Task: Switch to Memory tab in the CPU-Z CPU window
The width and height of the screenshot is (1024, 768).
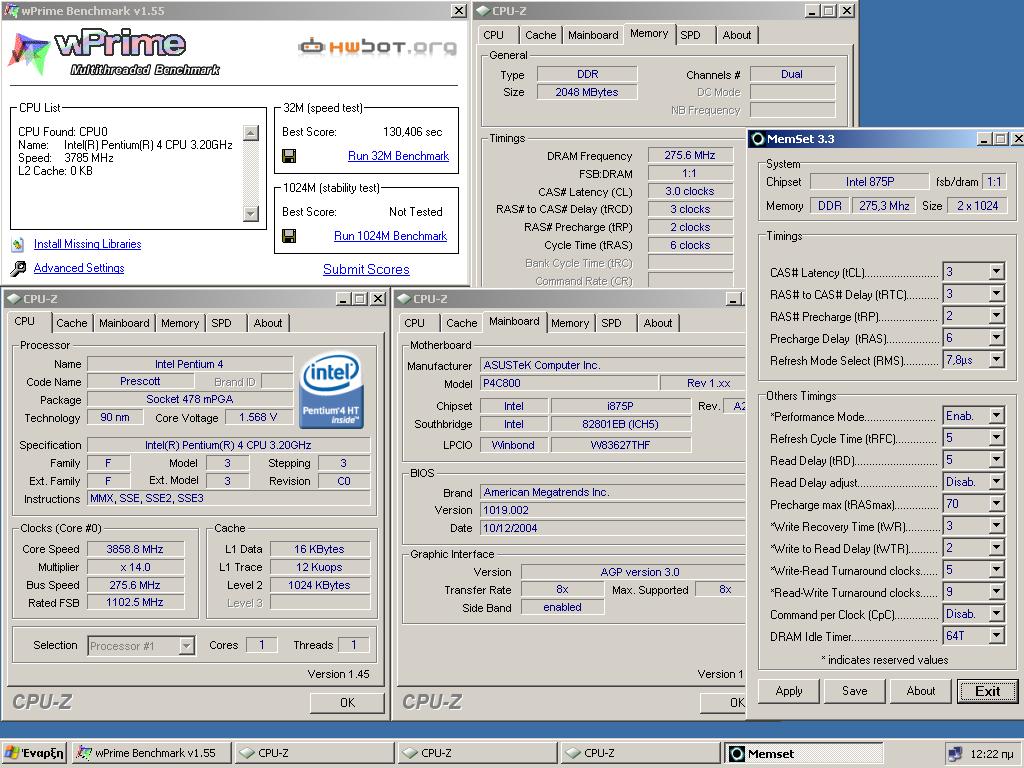Action: point(180,323)
